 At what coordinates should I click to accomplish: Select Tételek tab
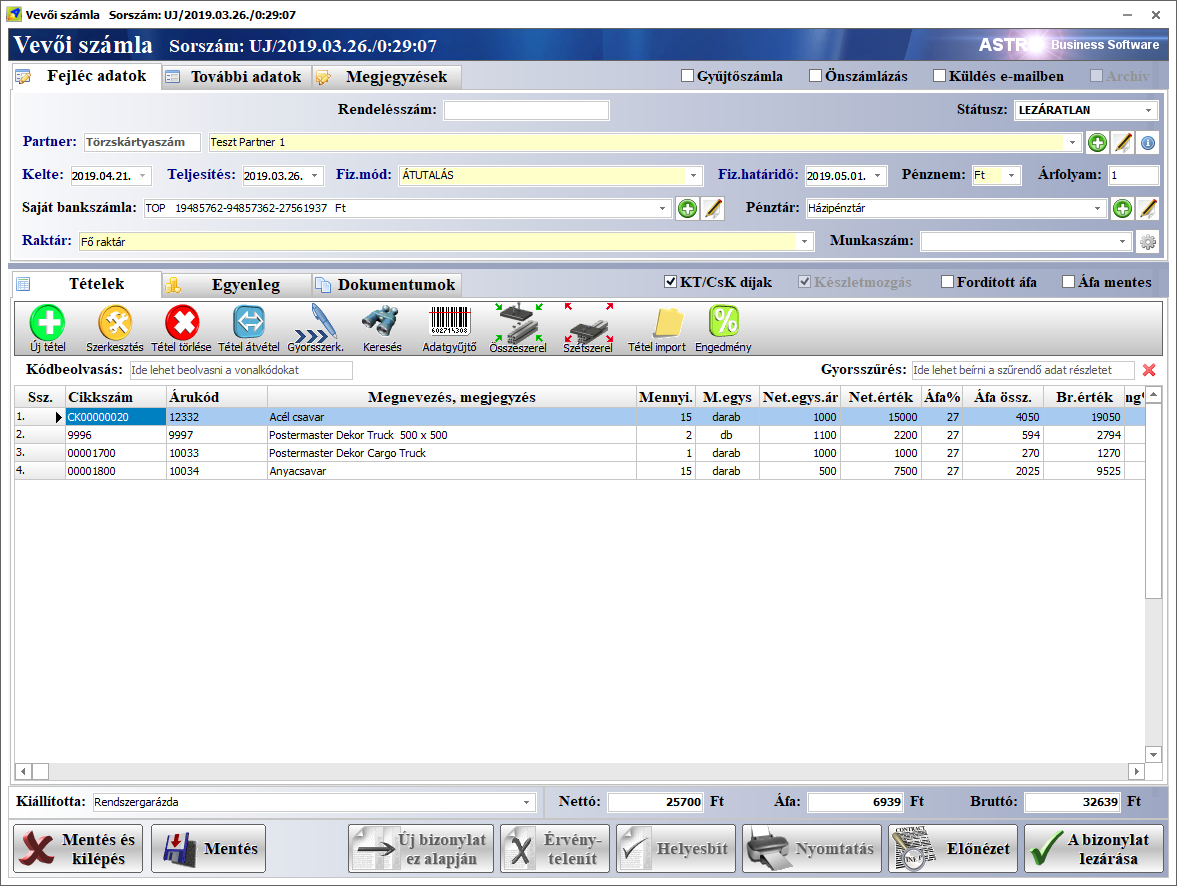(86, 284)
